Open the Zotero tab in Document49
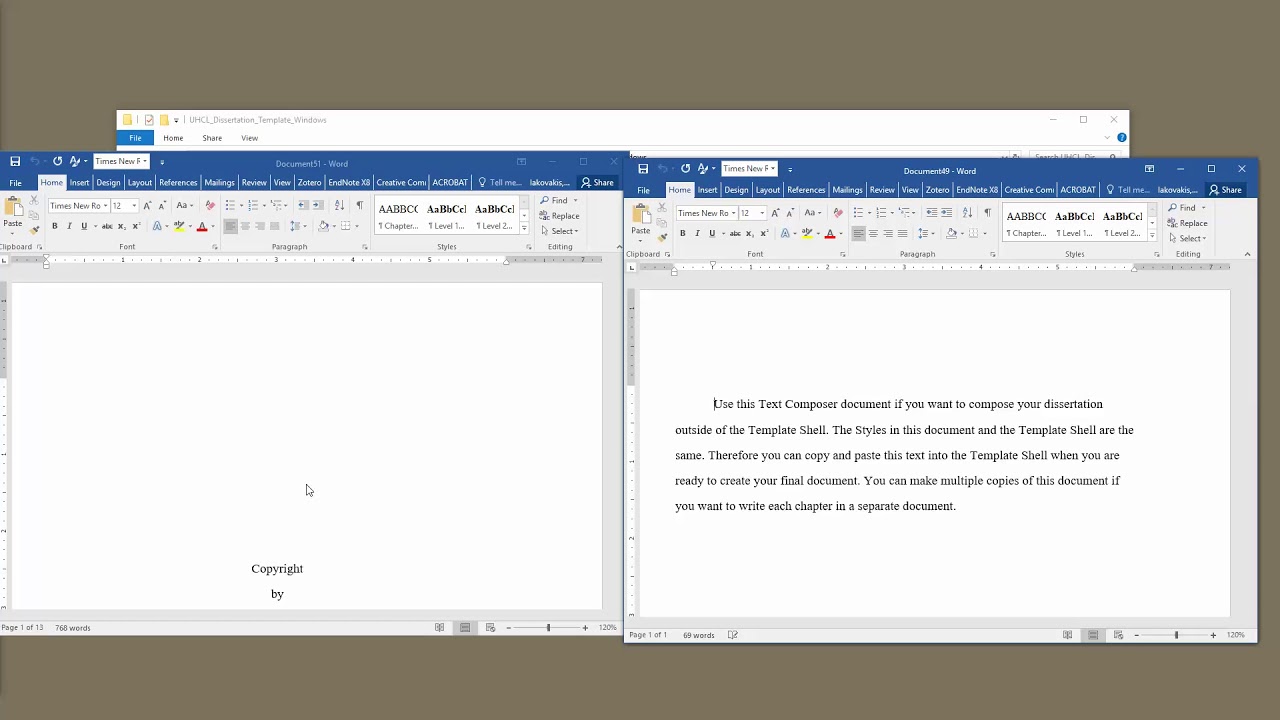This screenshot has width=1280, height=720. click(937, 190)
